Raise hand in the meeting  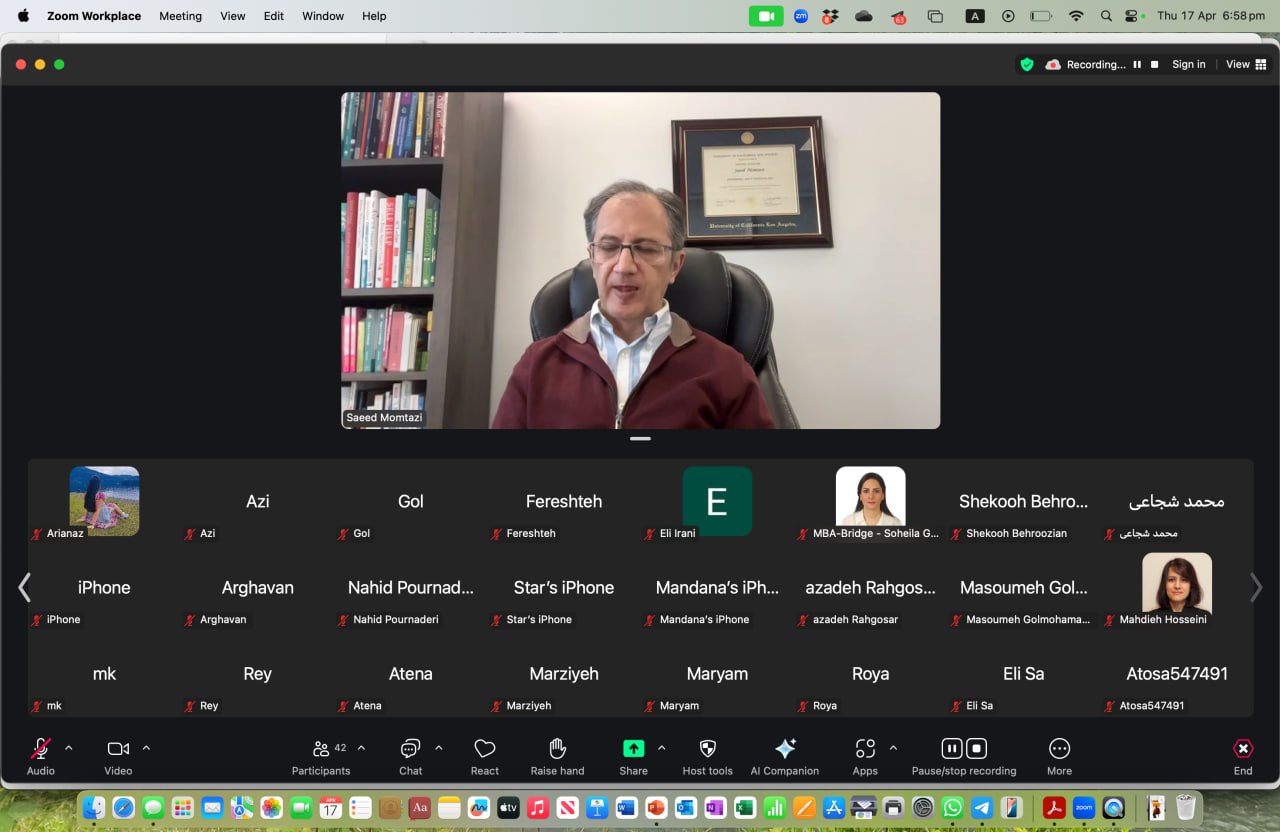click(557, 750)
